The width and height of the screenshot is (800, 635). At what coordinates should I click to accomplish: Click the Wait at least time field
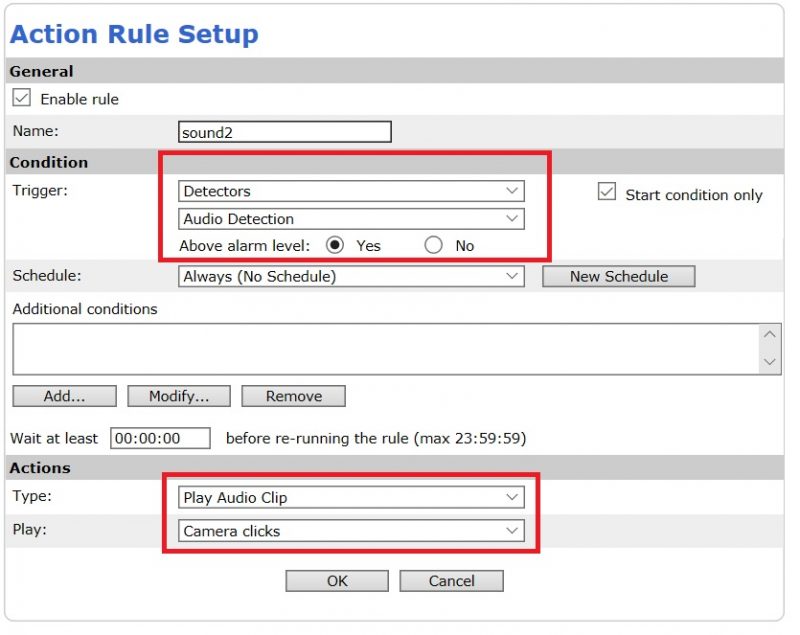(160, 438)
